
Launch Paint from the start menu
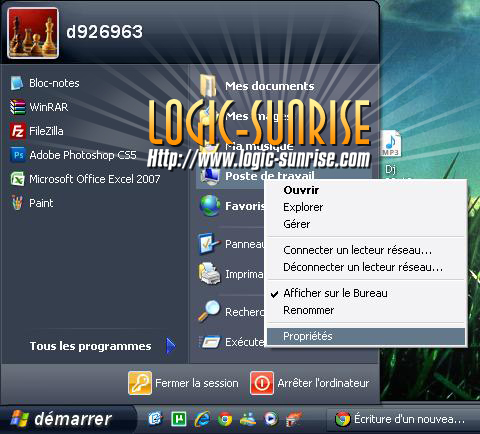32,203
